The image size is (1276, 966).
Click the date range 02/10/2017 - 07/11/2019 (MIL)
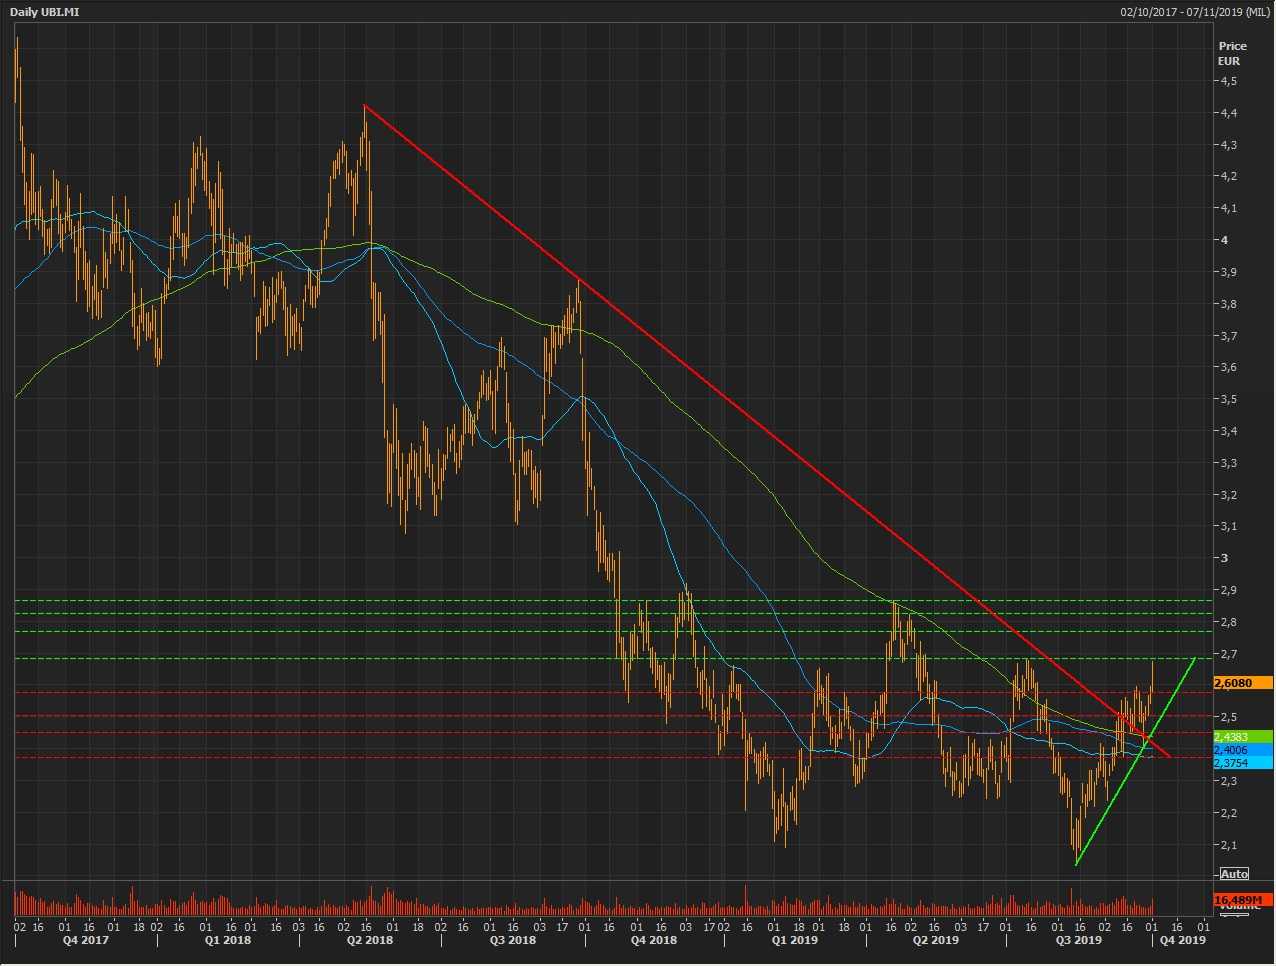click(1195, 12)
